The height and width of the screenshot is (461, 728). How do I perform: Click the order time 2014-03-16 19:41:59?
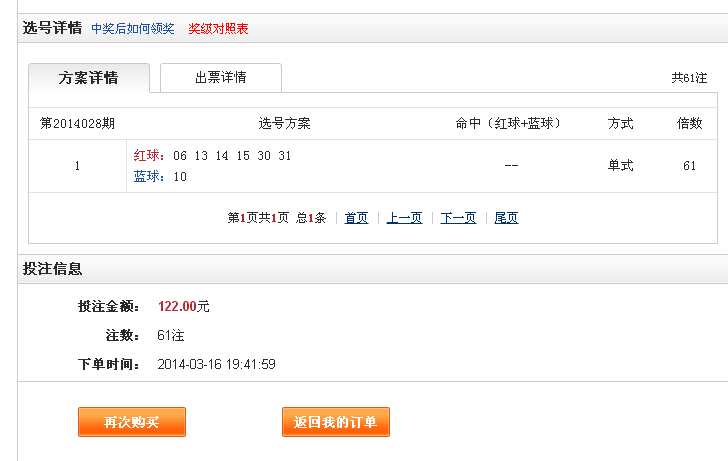click(x=216, y=364)
